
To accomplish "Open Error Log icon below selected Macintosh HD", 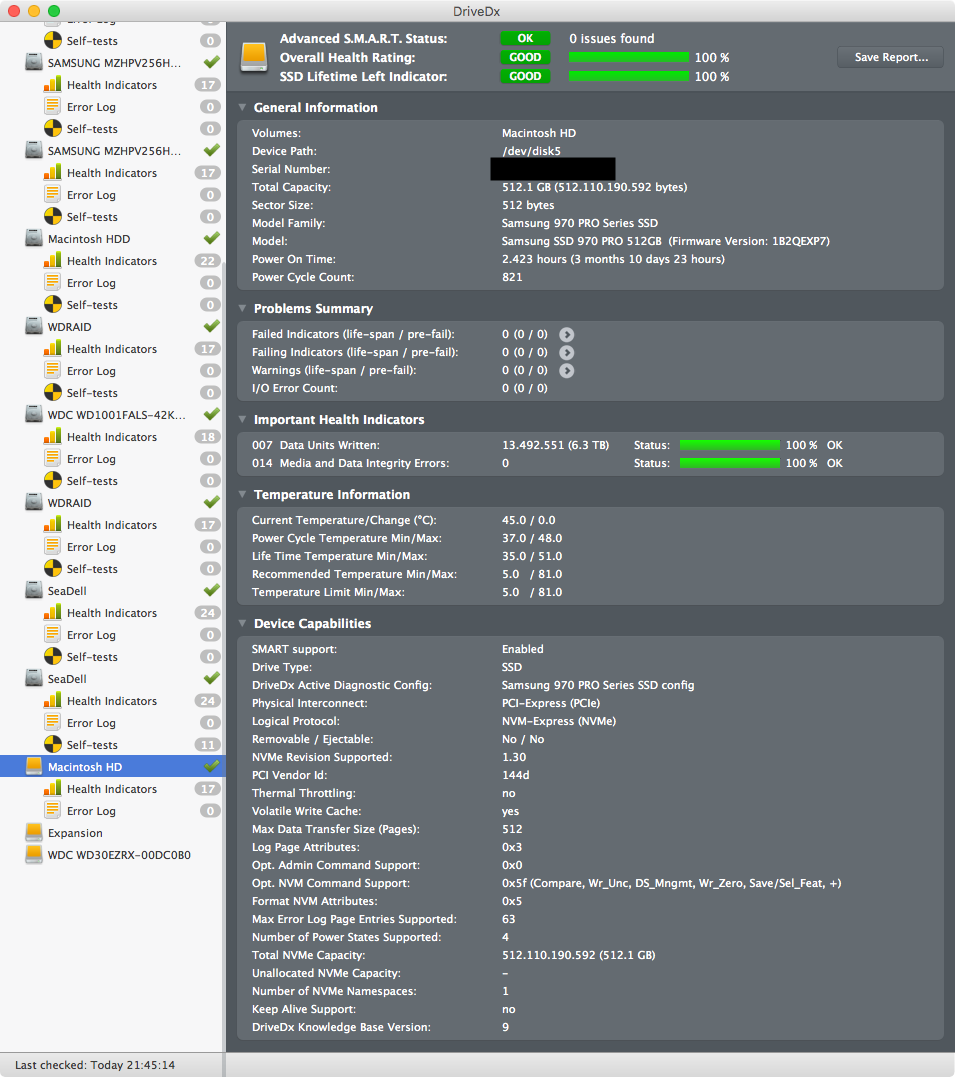I will tap(53, 810).
